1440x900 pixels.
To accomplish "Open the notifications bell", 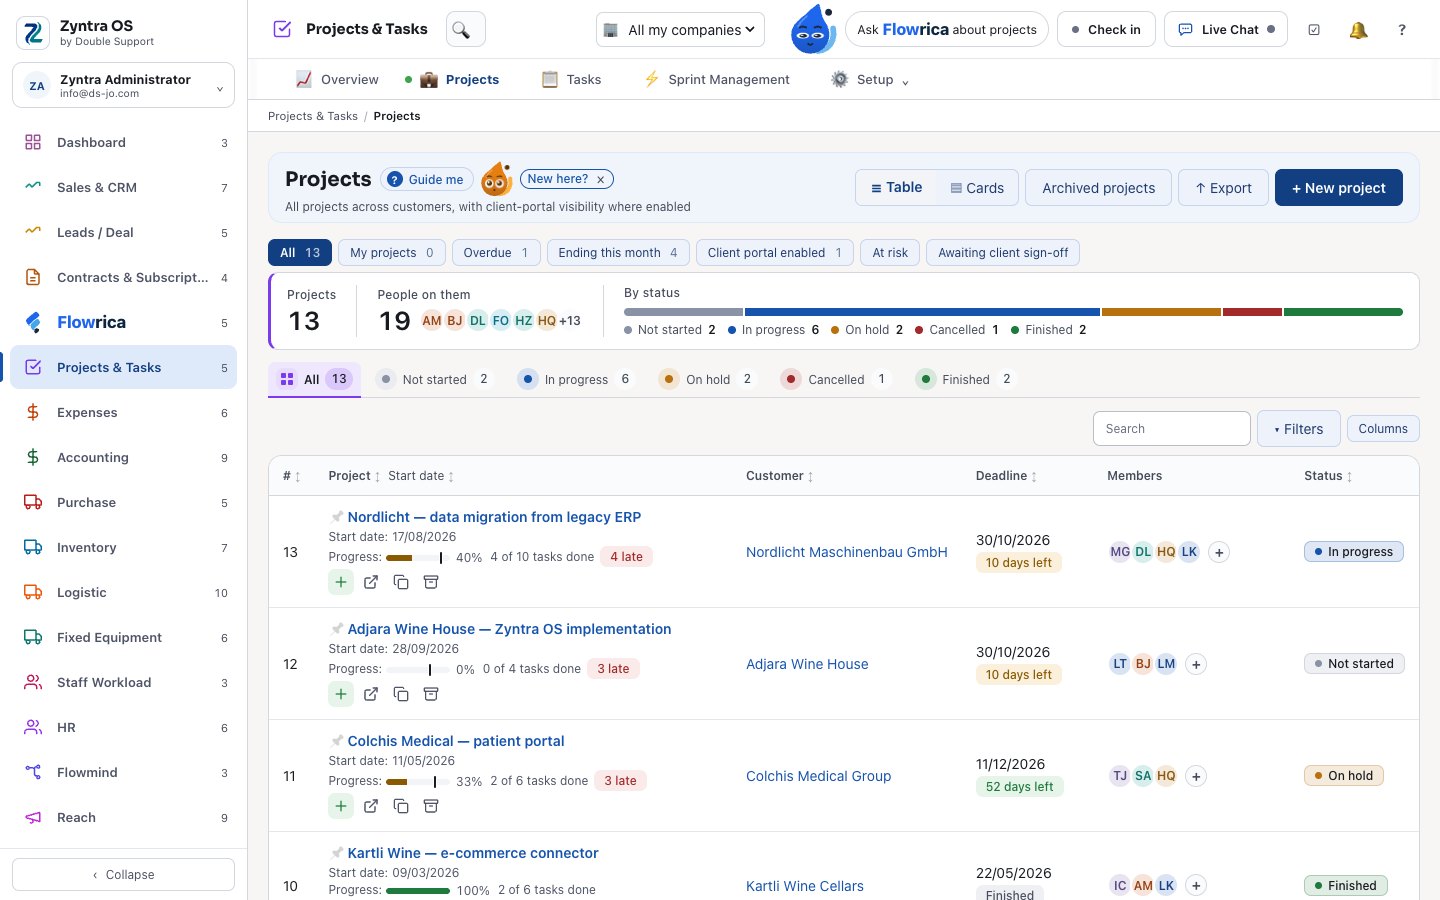I will point(1358,30).
